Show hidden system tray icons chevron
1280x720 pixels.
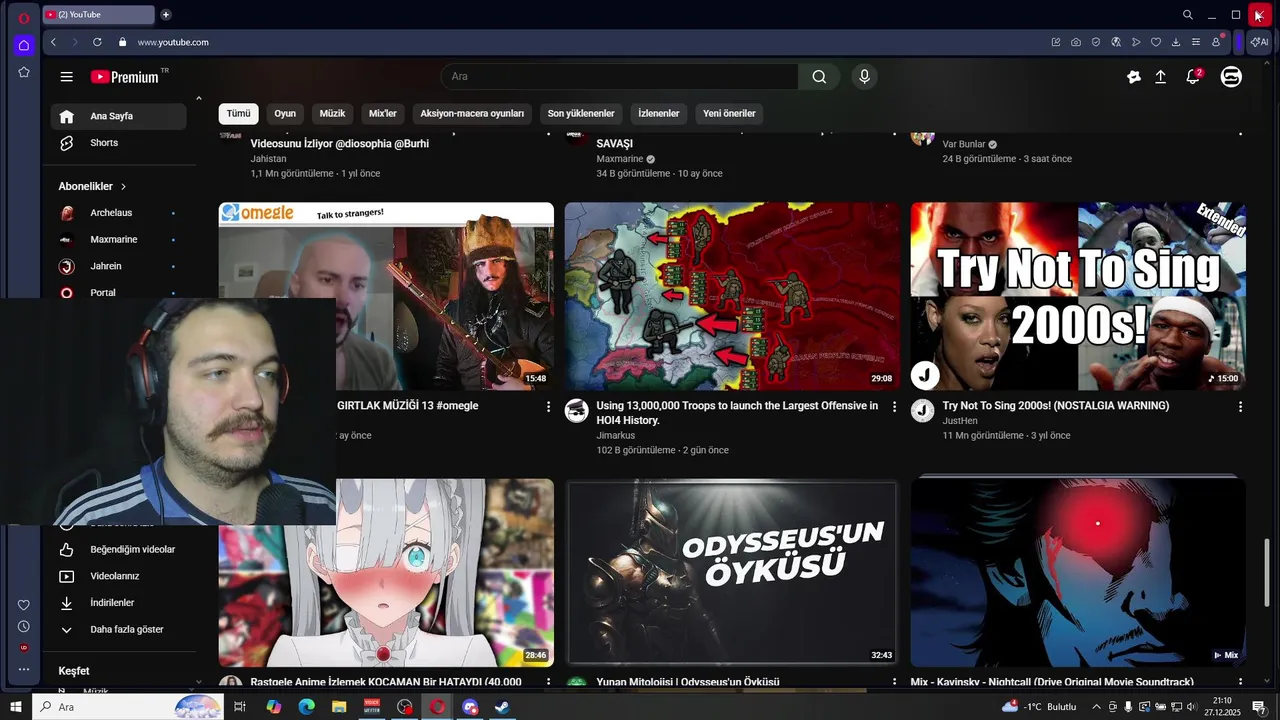[1096, 707]
